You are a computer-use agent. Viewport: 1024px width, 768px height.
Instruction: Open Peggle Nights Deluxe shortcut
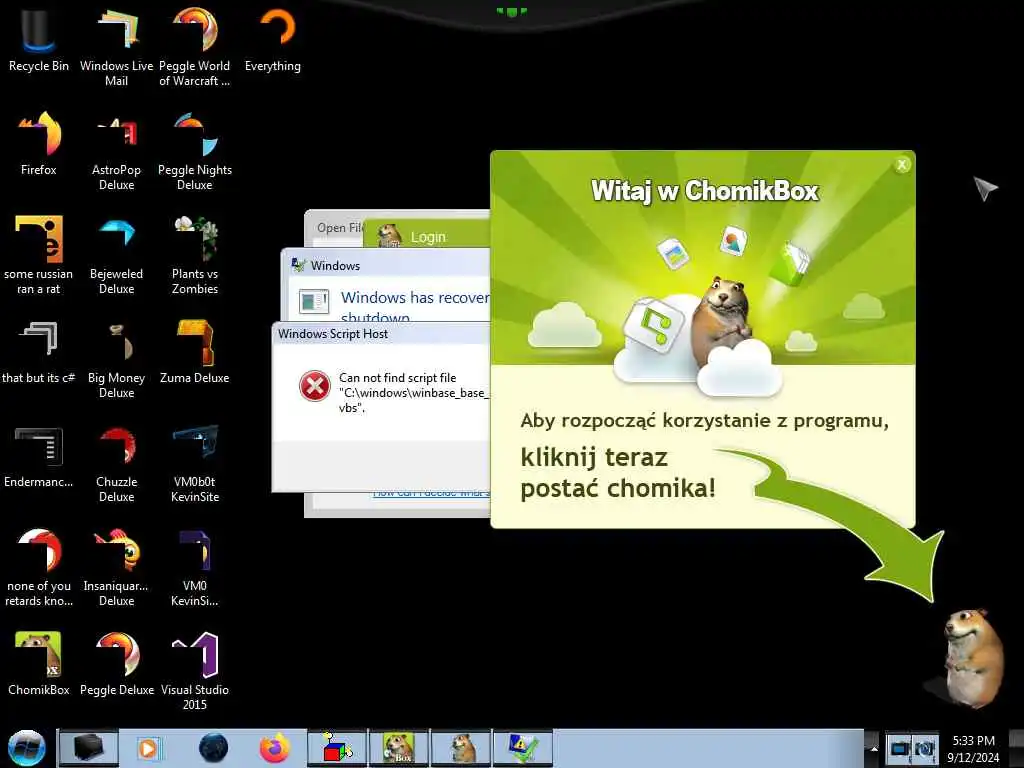(x=195, y=150)
